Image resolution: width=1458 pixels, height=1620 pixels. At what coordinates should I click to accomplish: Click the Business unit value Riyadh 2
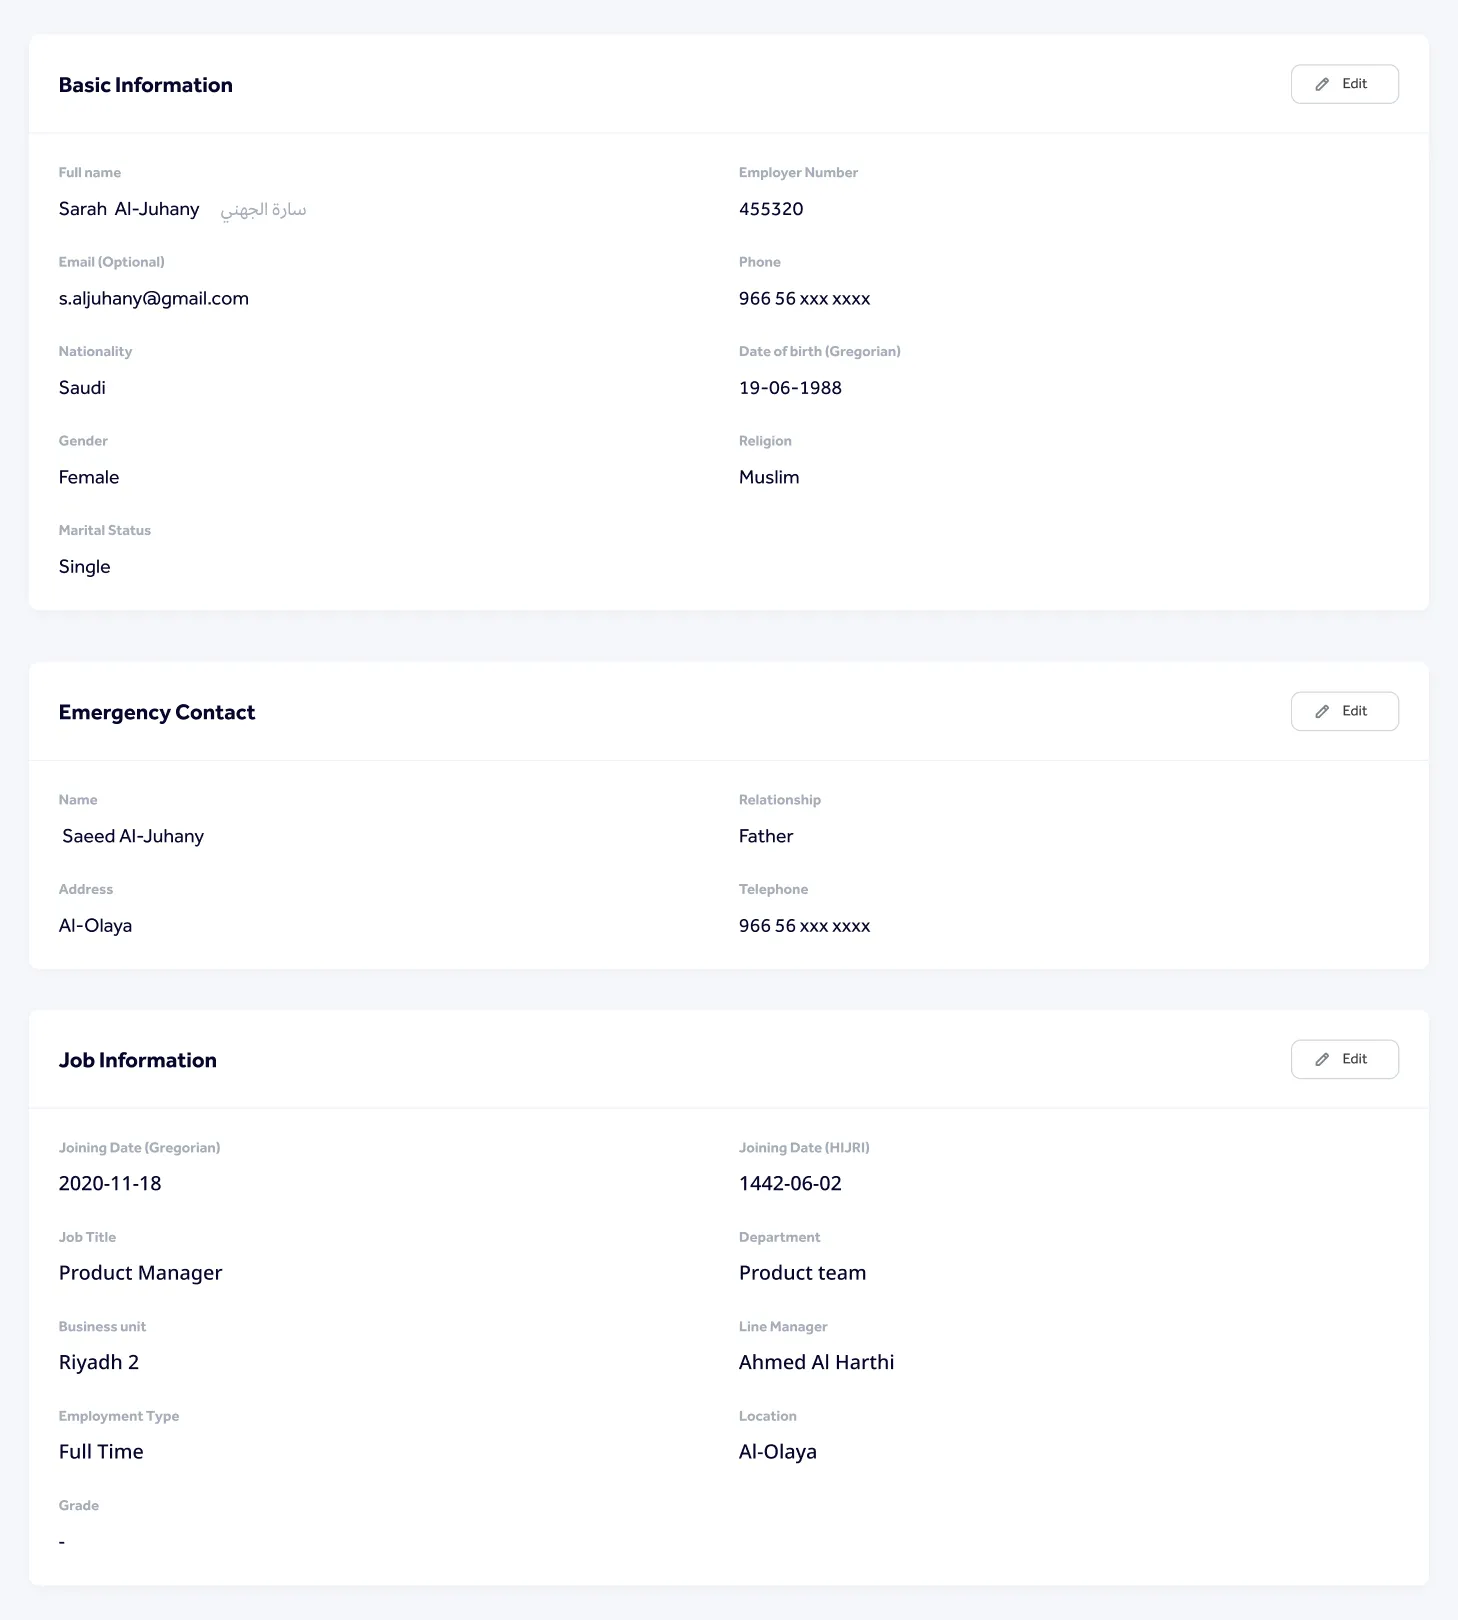[x=99, y=1362]
